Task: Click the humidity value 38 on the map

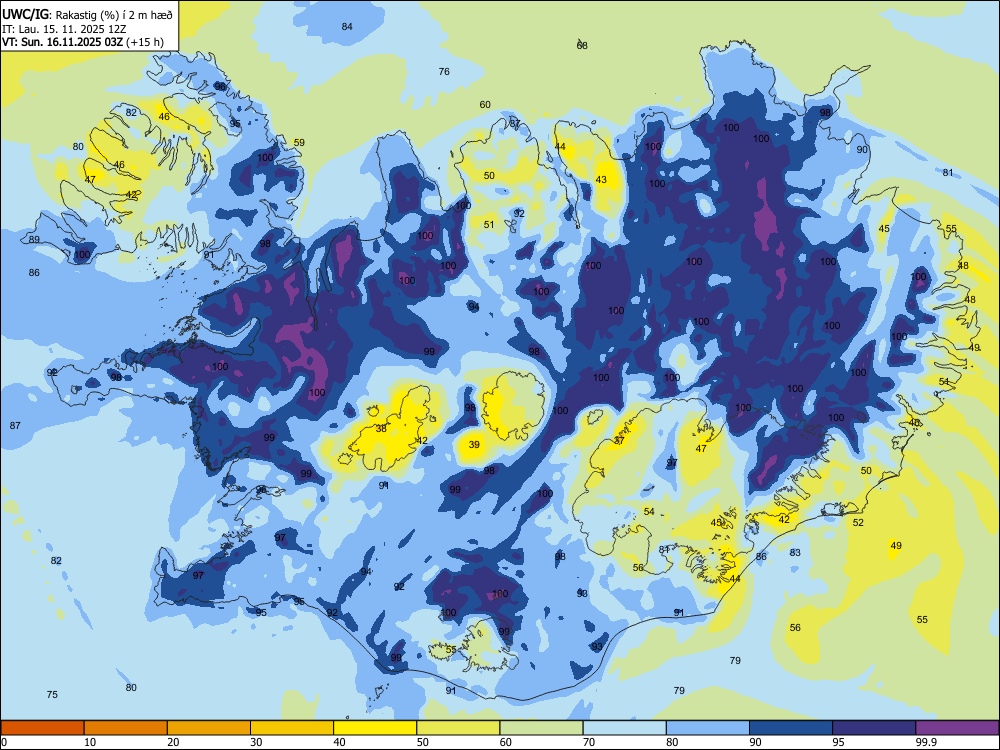Action: click(x=381, y=429)
